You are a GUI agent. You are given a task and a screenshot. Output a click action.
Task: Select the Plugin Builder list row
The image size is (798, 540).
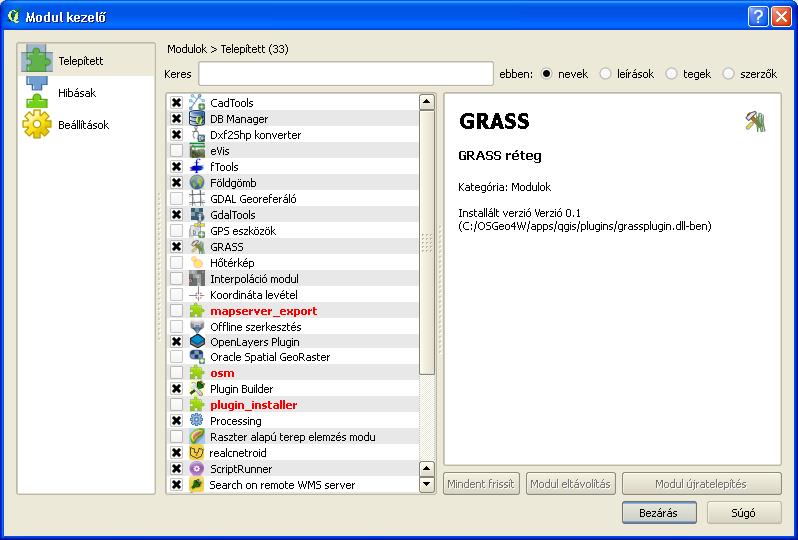pos(293,389)
